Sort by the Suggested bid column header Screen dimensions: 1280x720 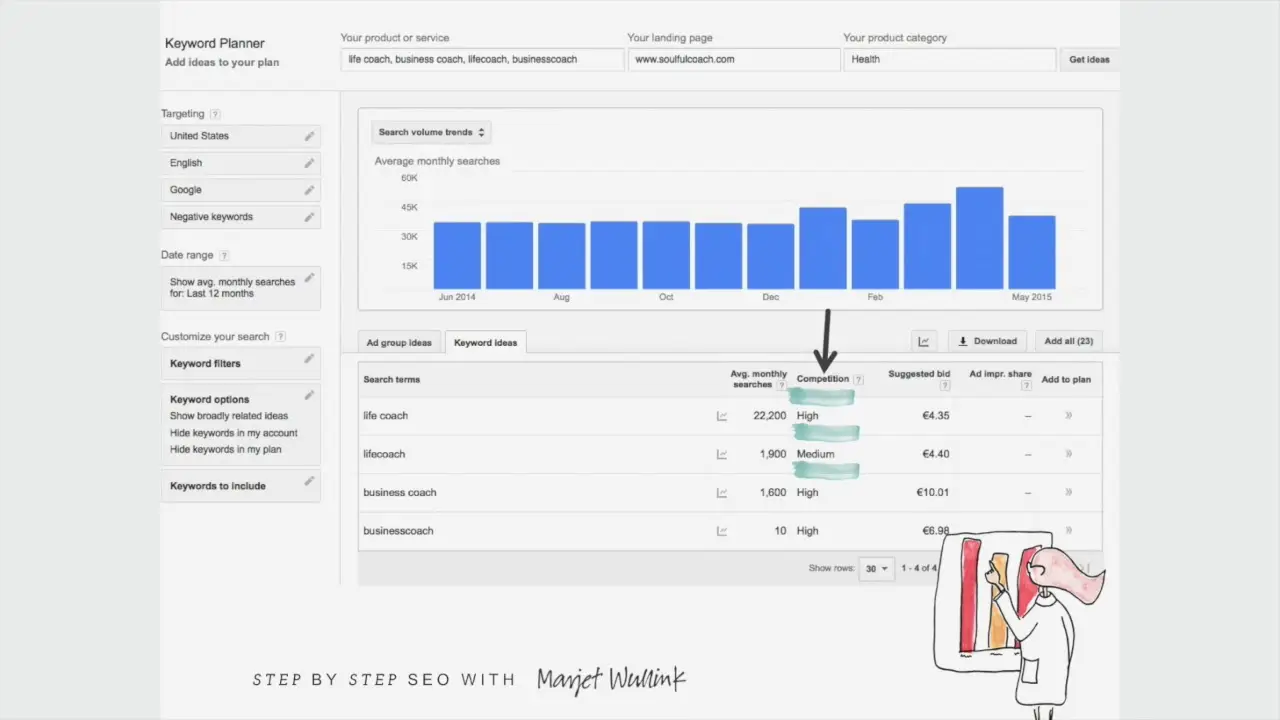click(x=919, y=374)
